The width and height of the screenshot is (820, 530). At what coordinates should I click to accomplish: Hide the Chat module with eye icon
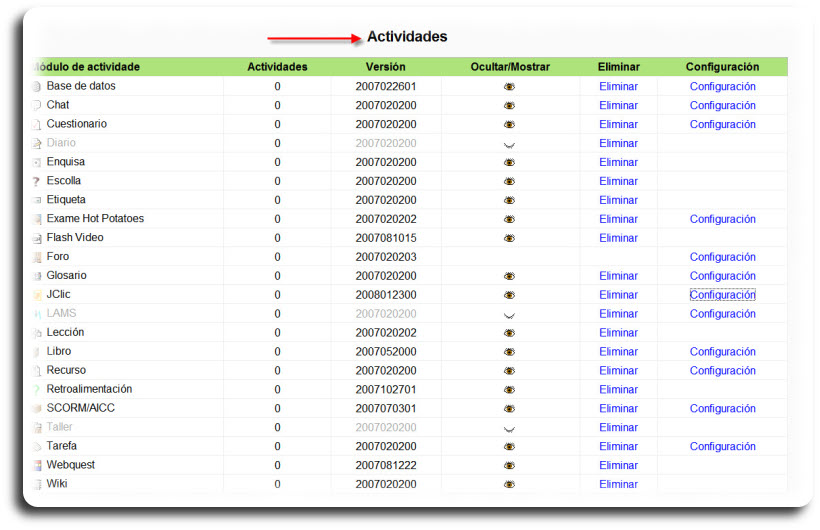coord(509,106)
